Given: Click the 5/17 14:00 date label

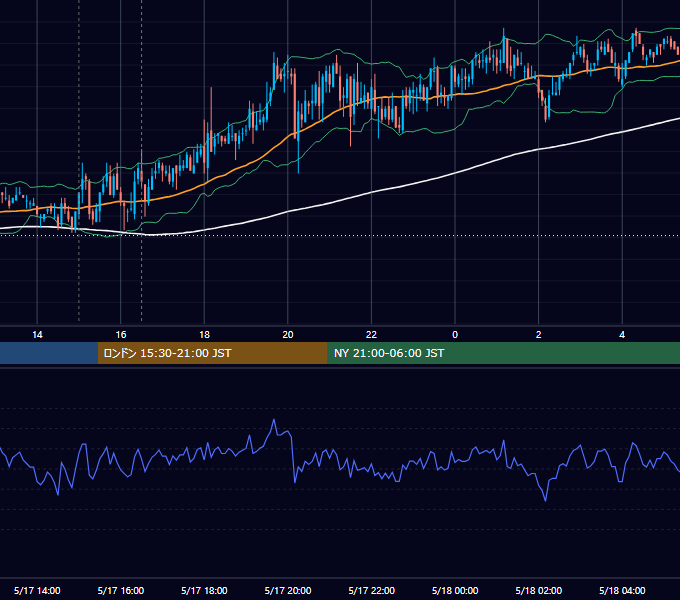Looking at the screenshot, I should (x=37, y=590).
